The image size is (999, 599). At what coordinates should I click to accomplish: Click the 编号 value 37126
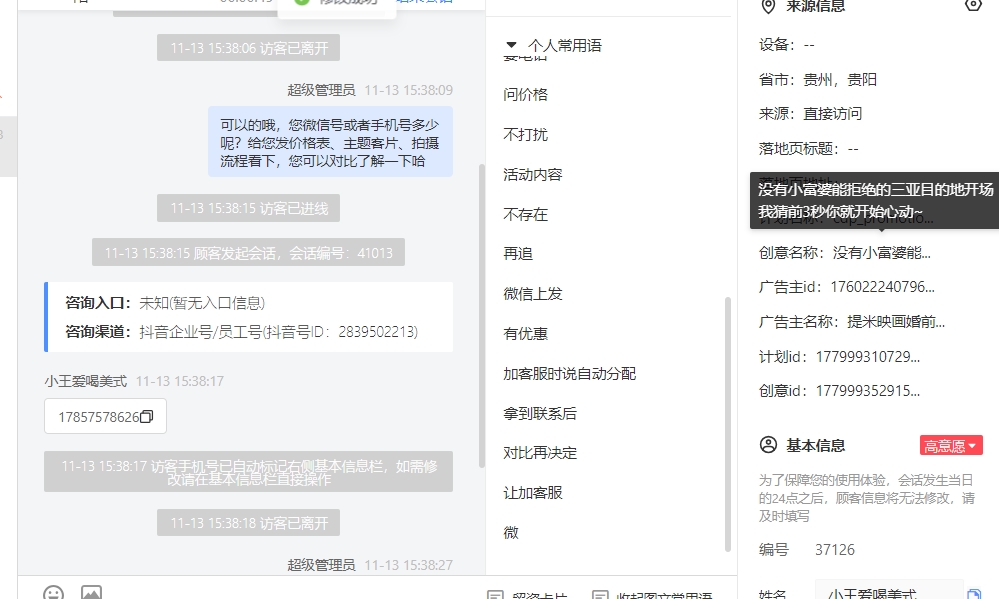coord(835,550)
